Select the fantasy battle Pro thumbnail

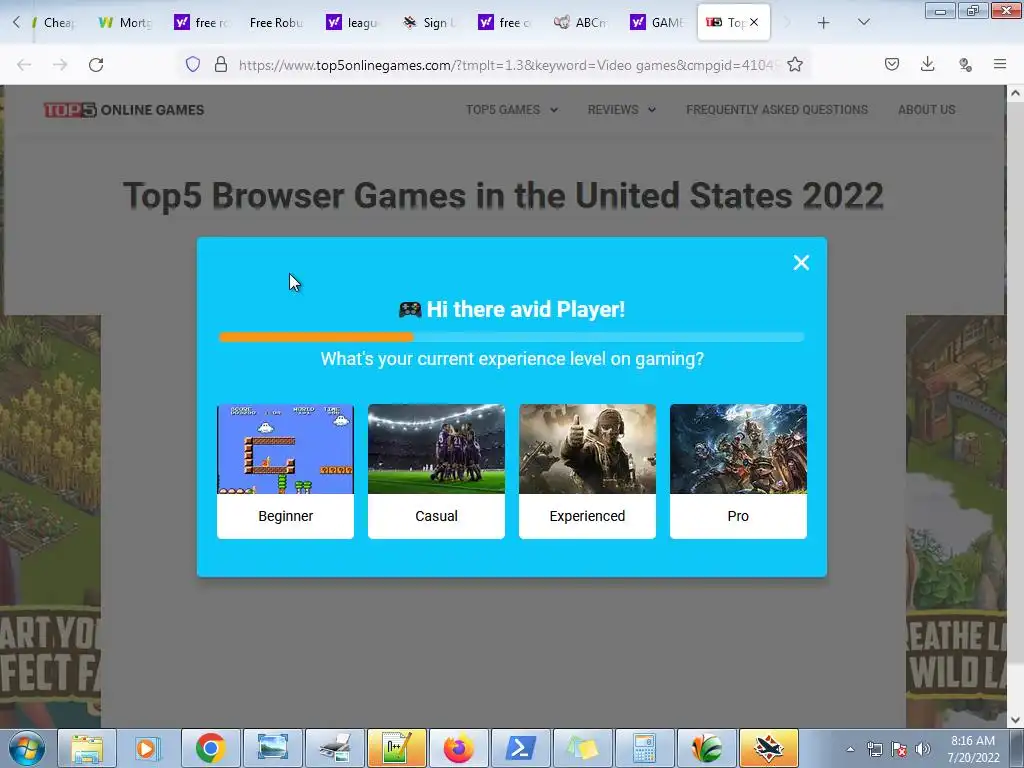(x=738, y=449)
